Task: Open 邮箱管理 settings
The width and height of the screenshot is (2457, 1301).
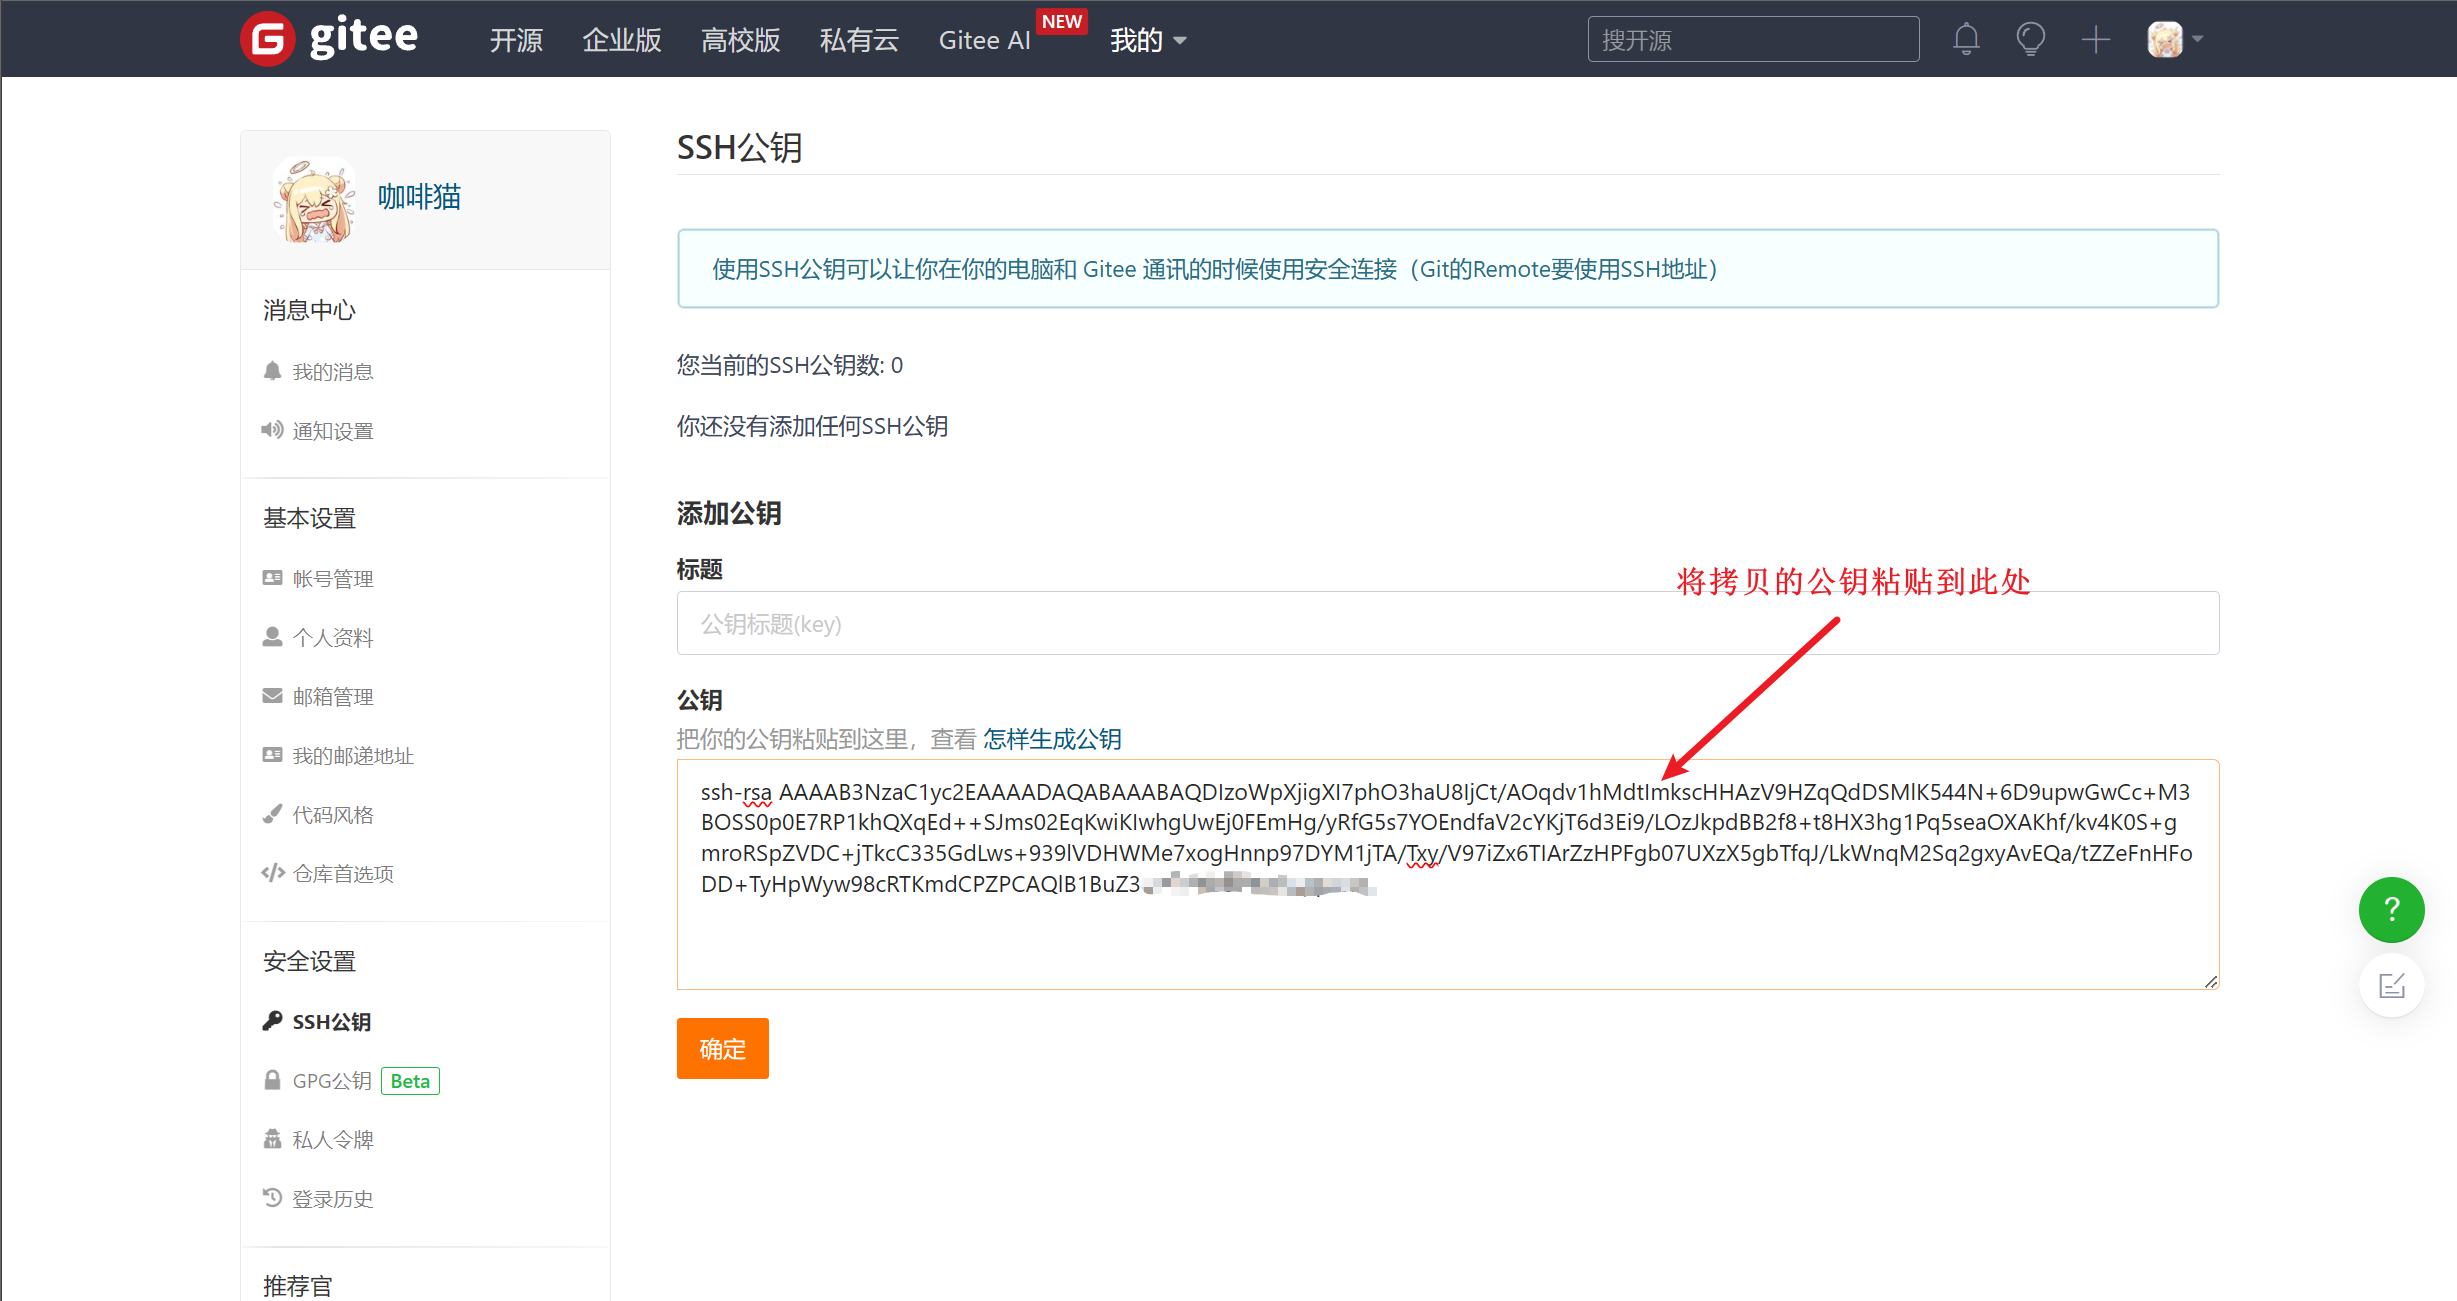Action: click(332, 697)
